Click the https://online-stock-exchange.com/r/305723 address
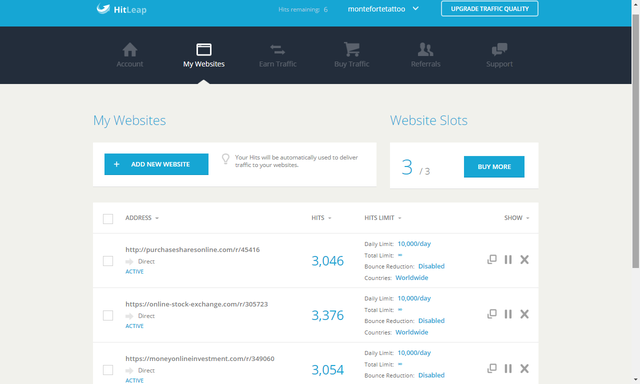 pyautogui.click(x=196, y=304)
